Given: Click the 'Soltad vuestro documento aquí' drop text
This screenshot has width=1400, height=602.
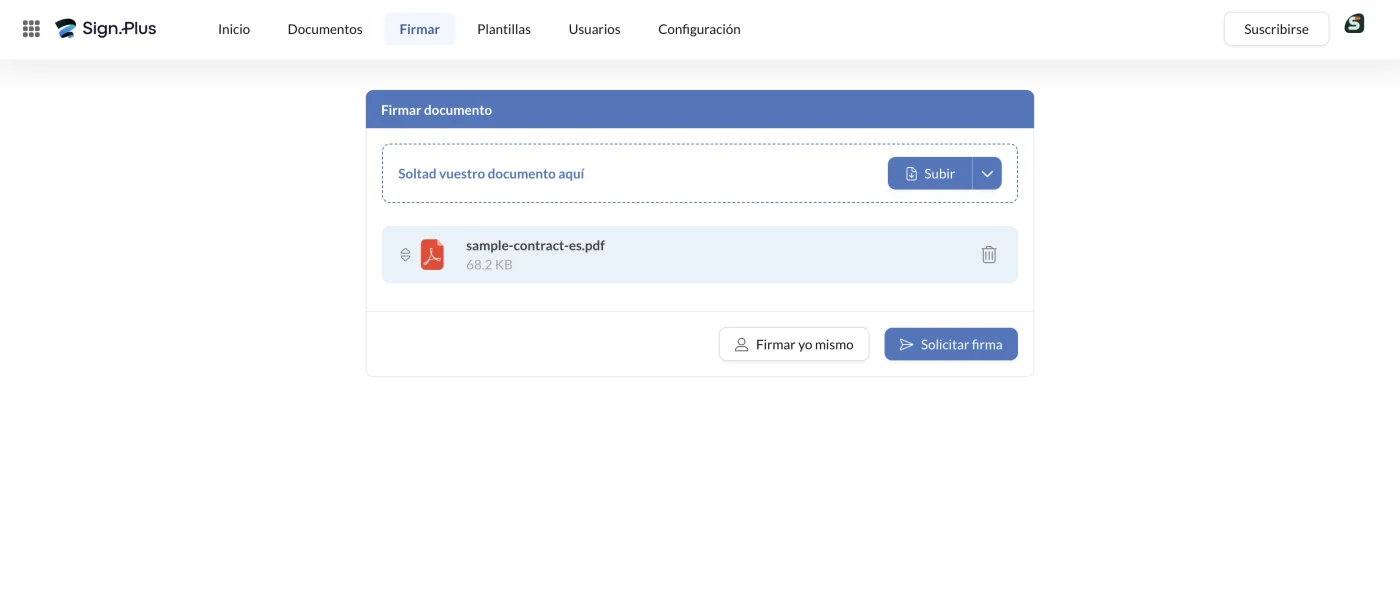Looking at the screenshot, I should (491, 173).
